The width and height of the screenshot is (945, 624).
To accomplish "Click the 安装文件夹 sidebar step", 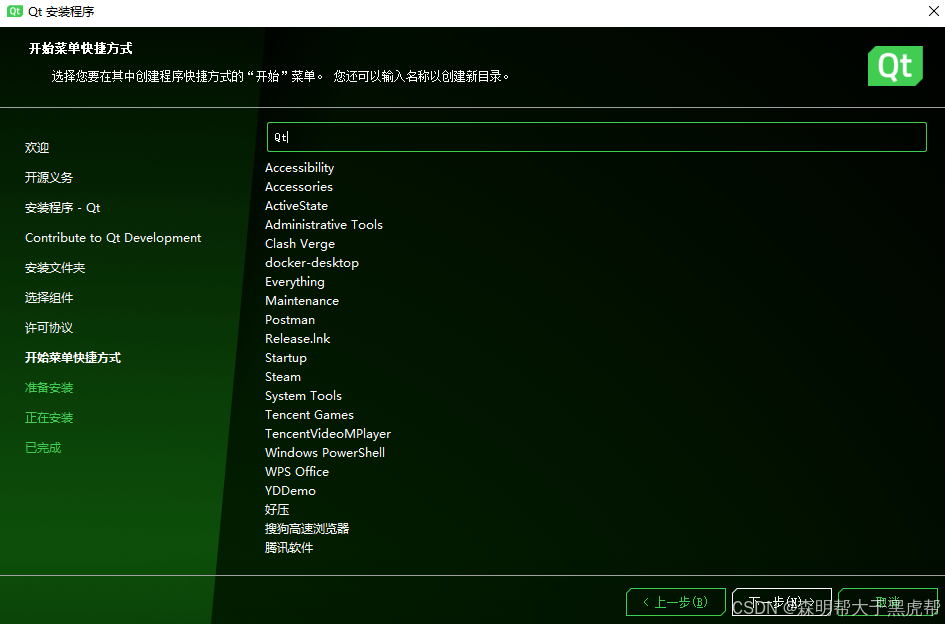I will click(x=55, y=268).
